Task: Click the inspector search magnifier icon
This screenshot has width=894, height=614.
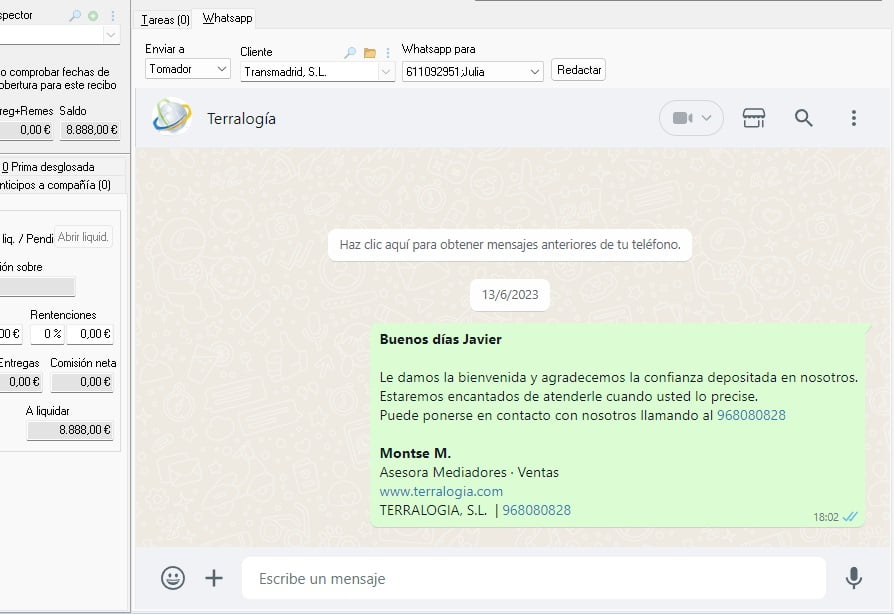Action: (x=75, y=16)
